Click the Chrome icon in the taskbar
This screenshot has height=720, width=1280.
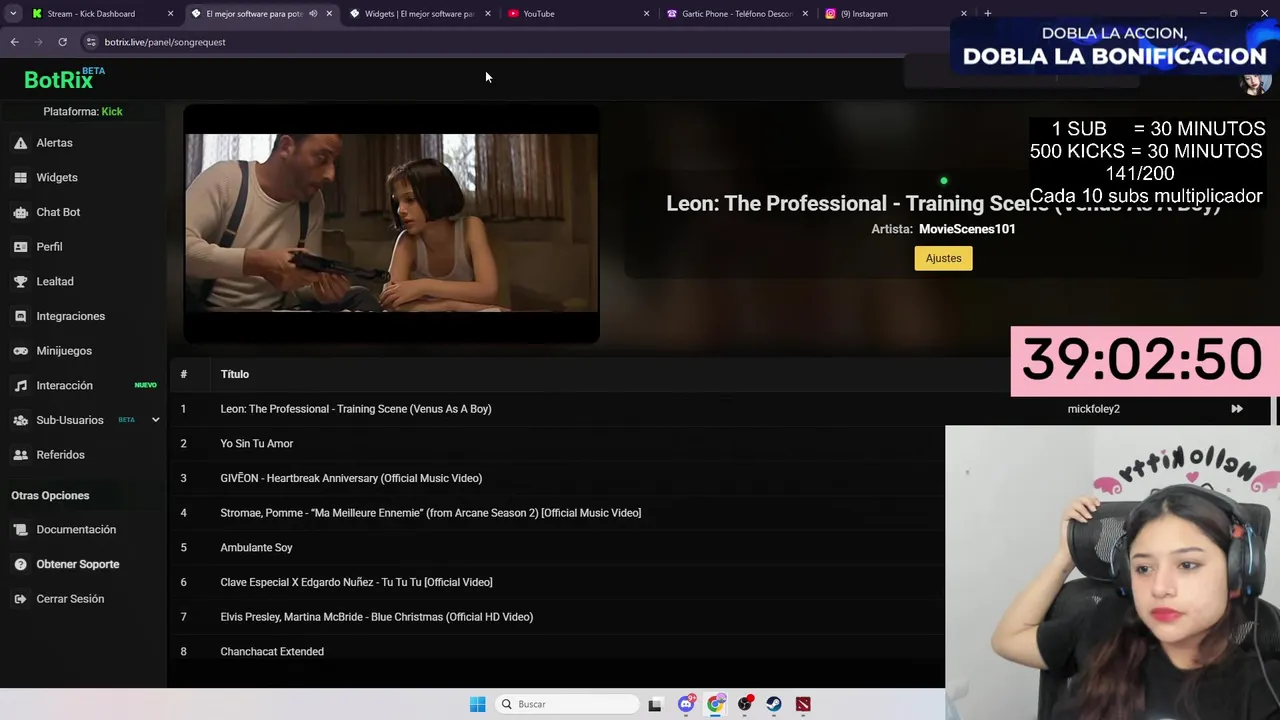coord(716,704)
